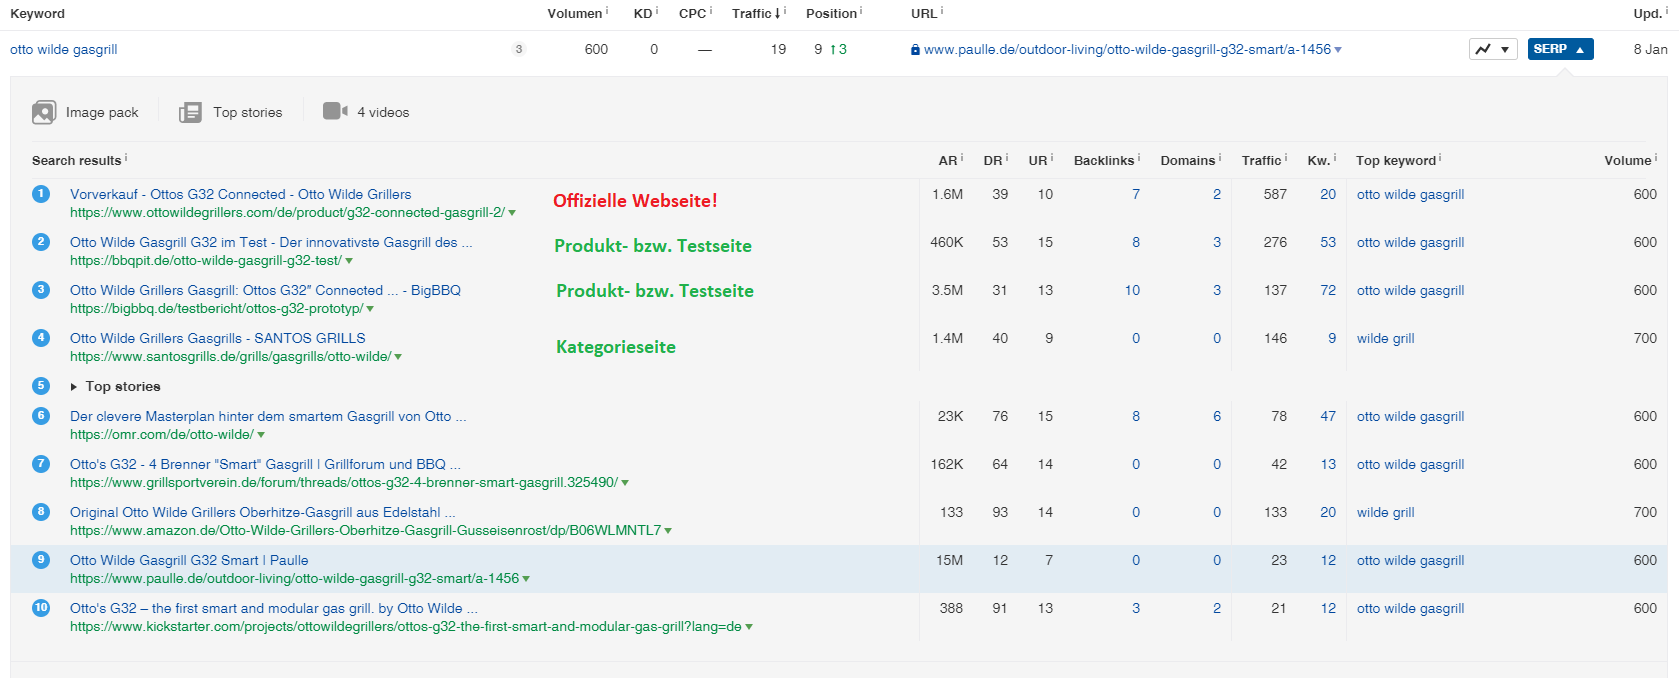Click top keyword wilde grill in Amazon row

[1386, 512]
